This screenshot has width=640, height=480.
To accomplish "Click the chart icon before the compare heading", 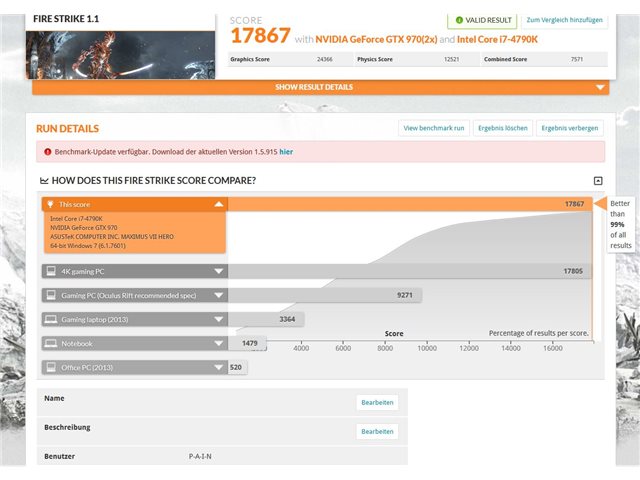I will [x=44, y=180].
